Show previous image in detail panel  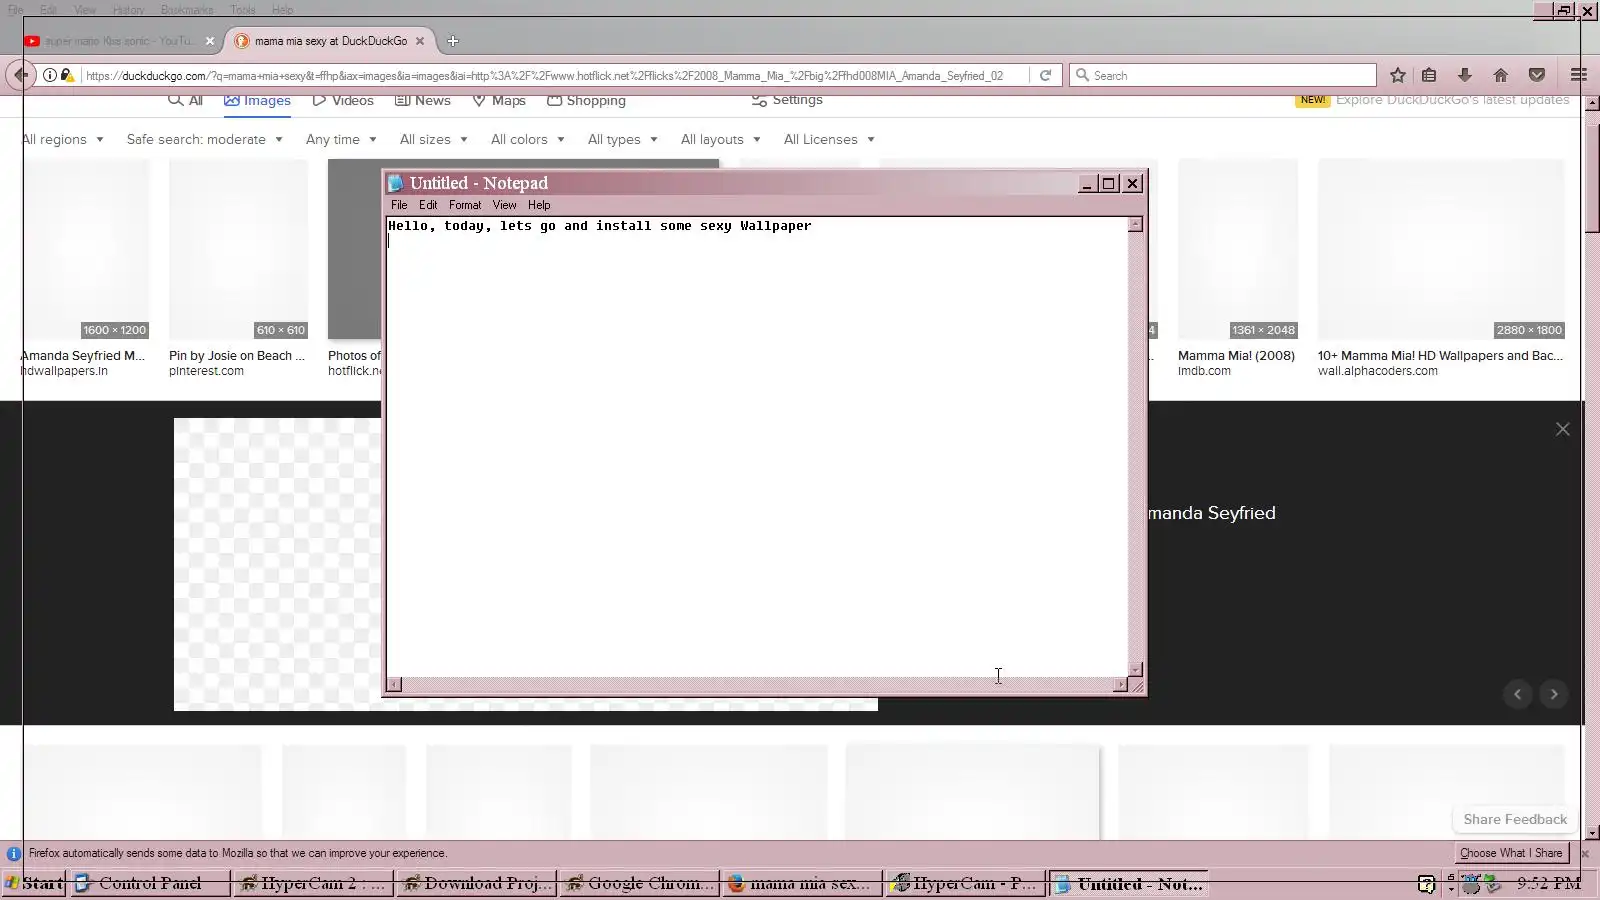1517,694
